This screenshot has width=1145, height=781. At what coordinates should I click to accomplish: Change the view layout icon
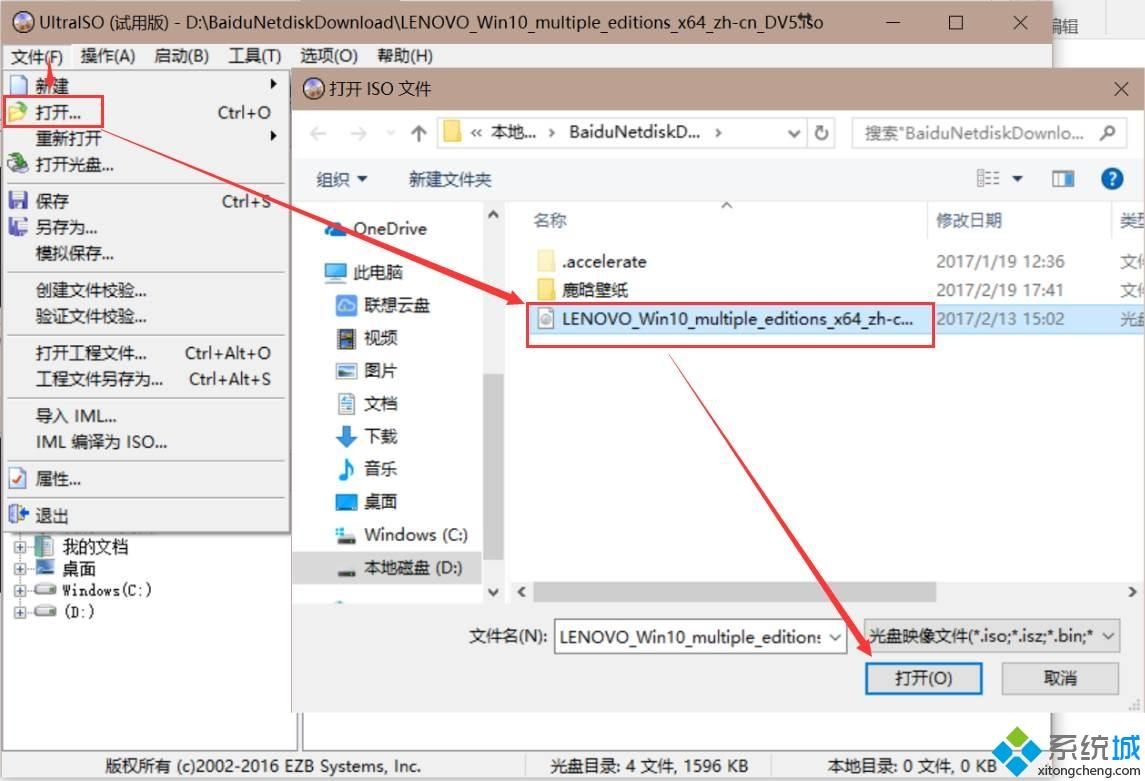(987, 178)
